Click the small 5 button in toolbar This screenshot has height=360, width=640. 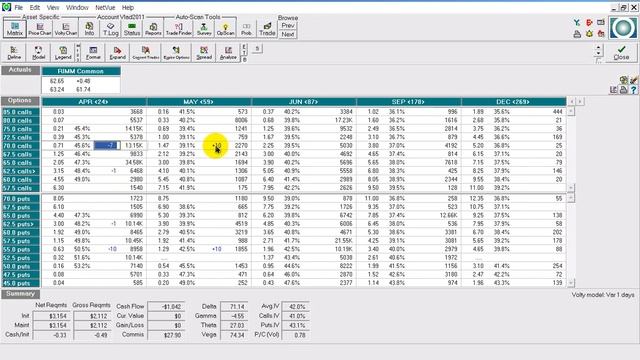click(257, 49)
